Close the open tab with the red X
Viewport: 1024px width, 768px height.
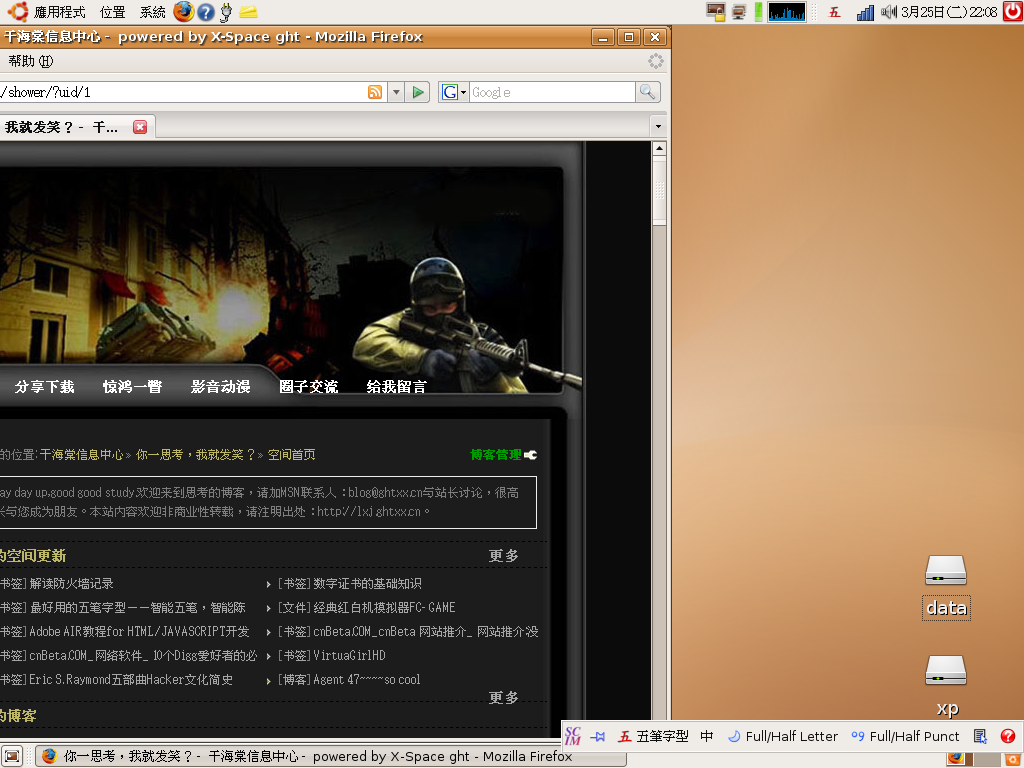(140, 127)
